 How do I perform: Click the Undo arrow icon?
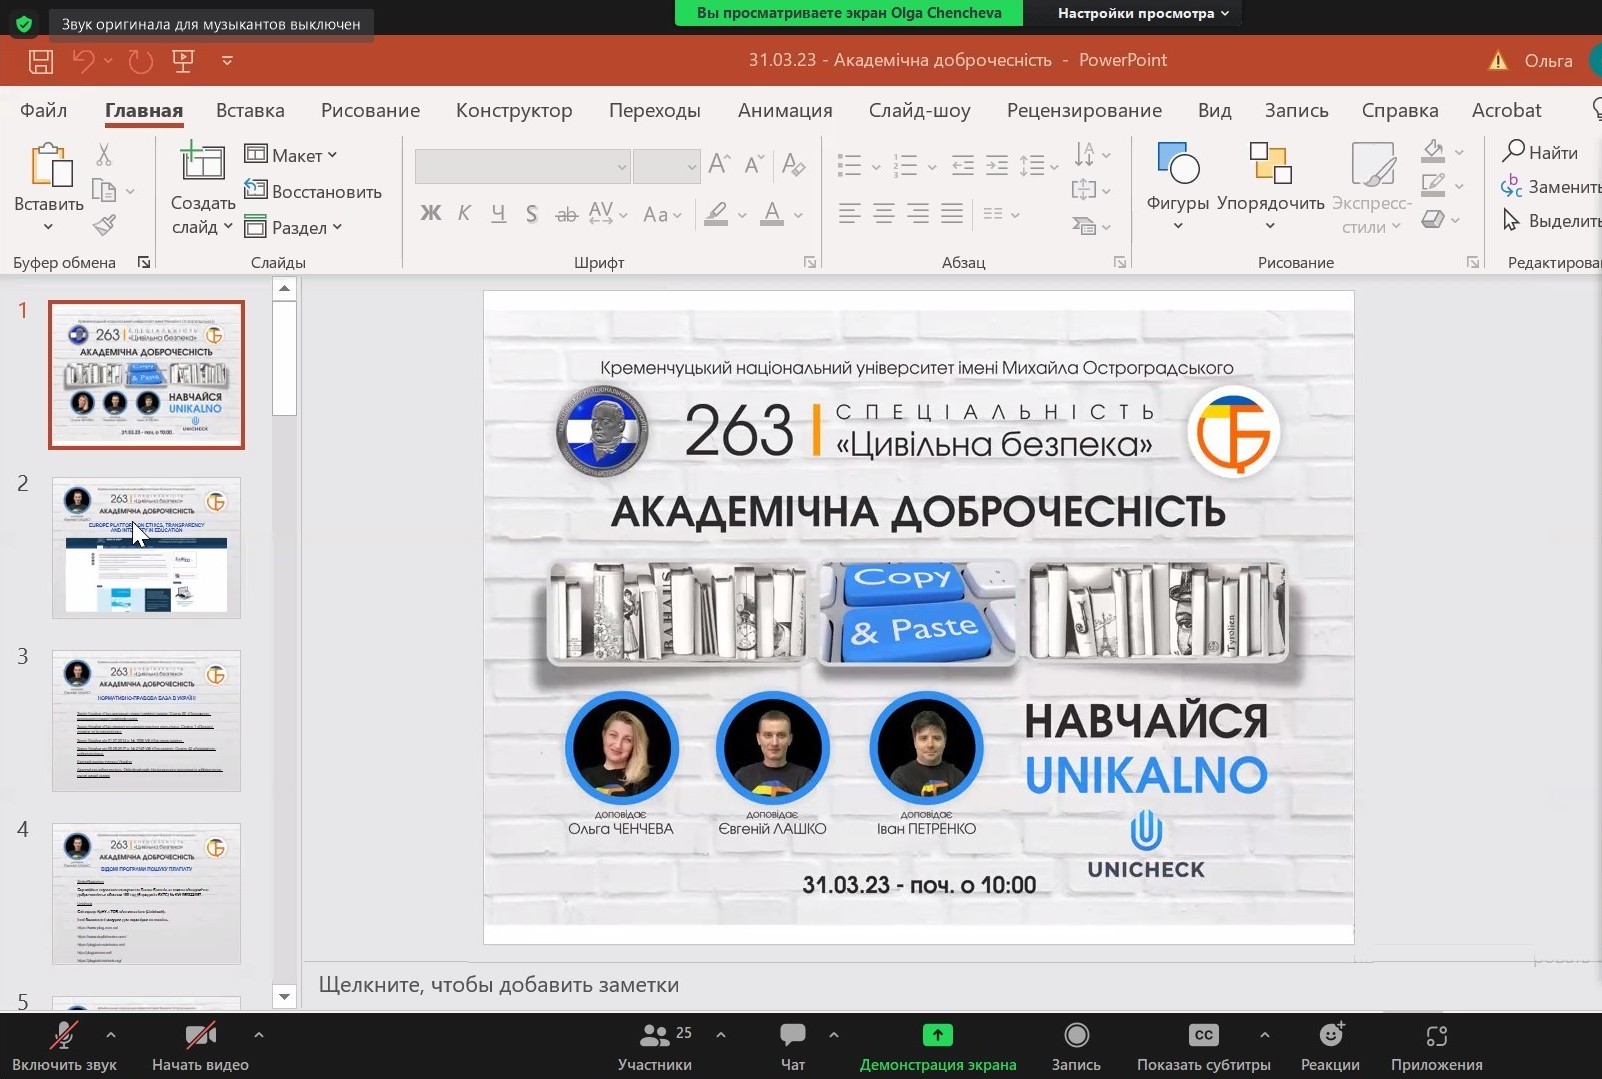(x=84, y=61)
